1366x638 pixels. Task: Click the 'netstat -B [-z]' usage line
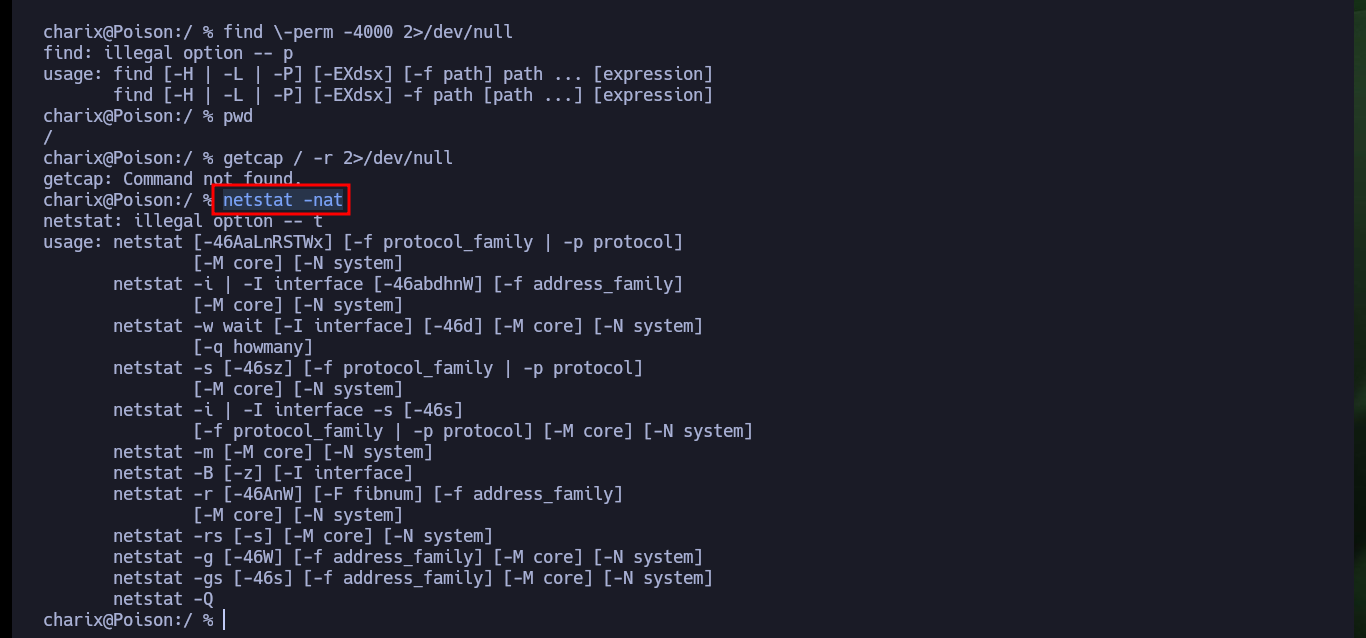[x=263, y=473]
